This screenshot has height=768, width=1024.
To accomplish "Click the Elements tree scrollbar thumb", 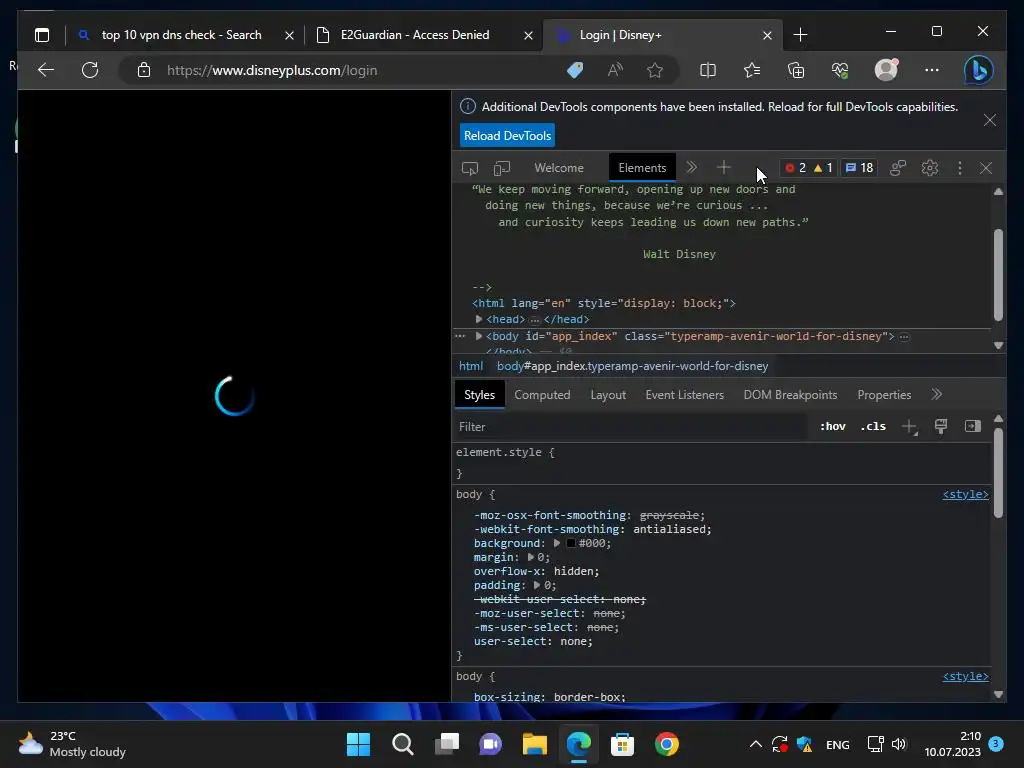I will tap(998, 275).
